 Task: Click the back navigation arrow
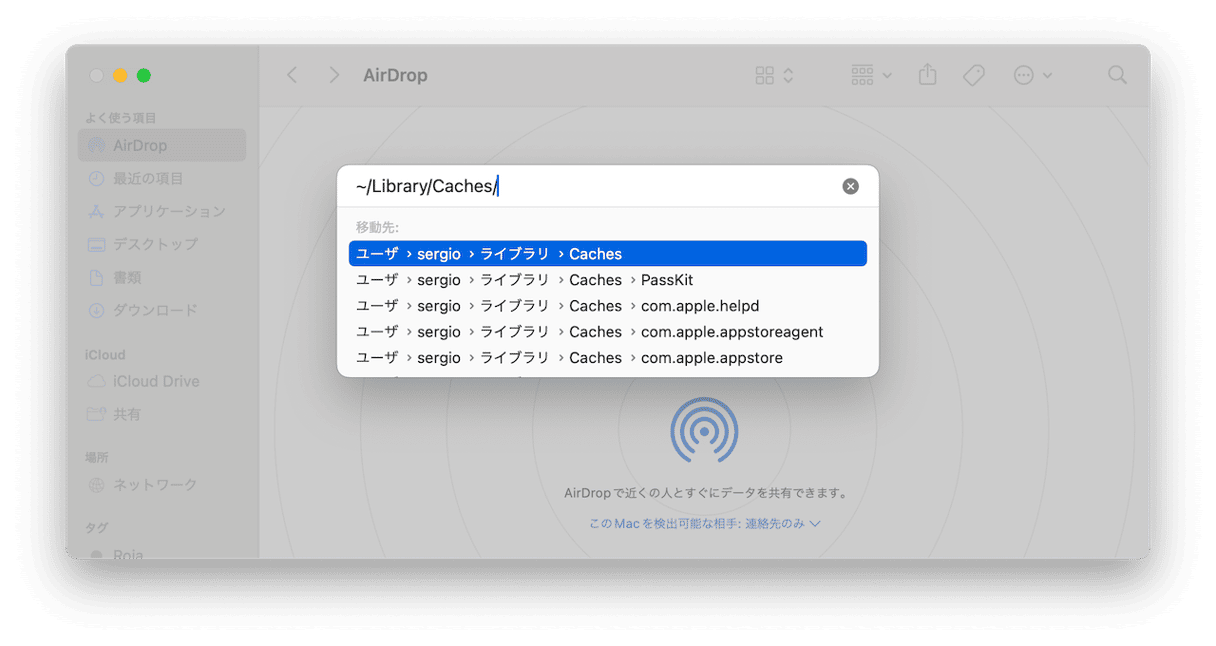tap(292, 75)
